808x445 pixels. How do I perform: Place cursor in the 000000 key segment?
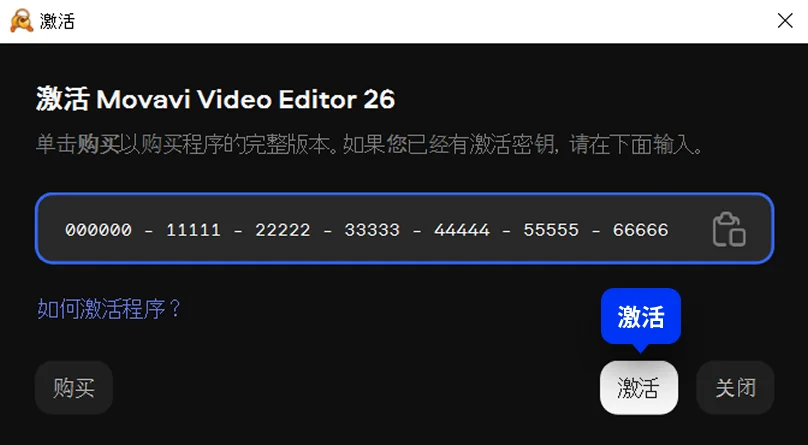[x=98, y=229]
